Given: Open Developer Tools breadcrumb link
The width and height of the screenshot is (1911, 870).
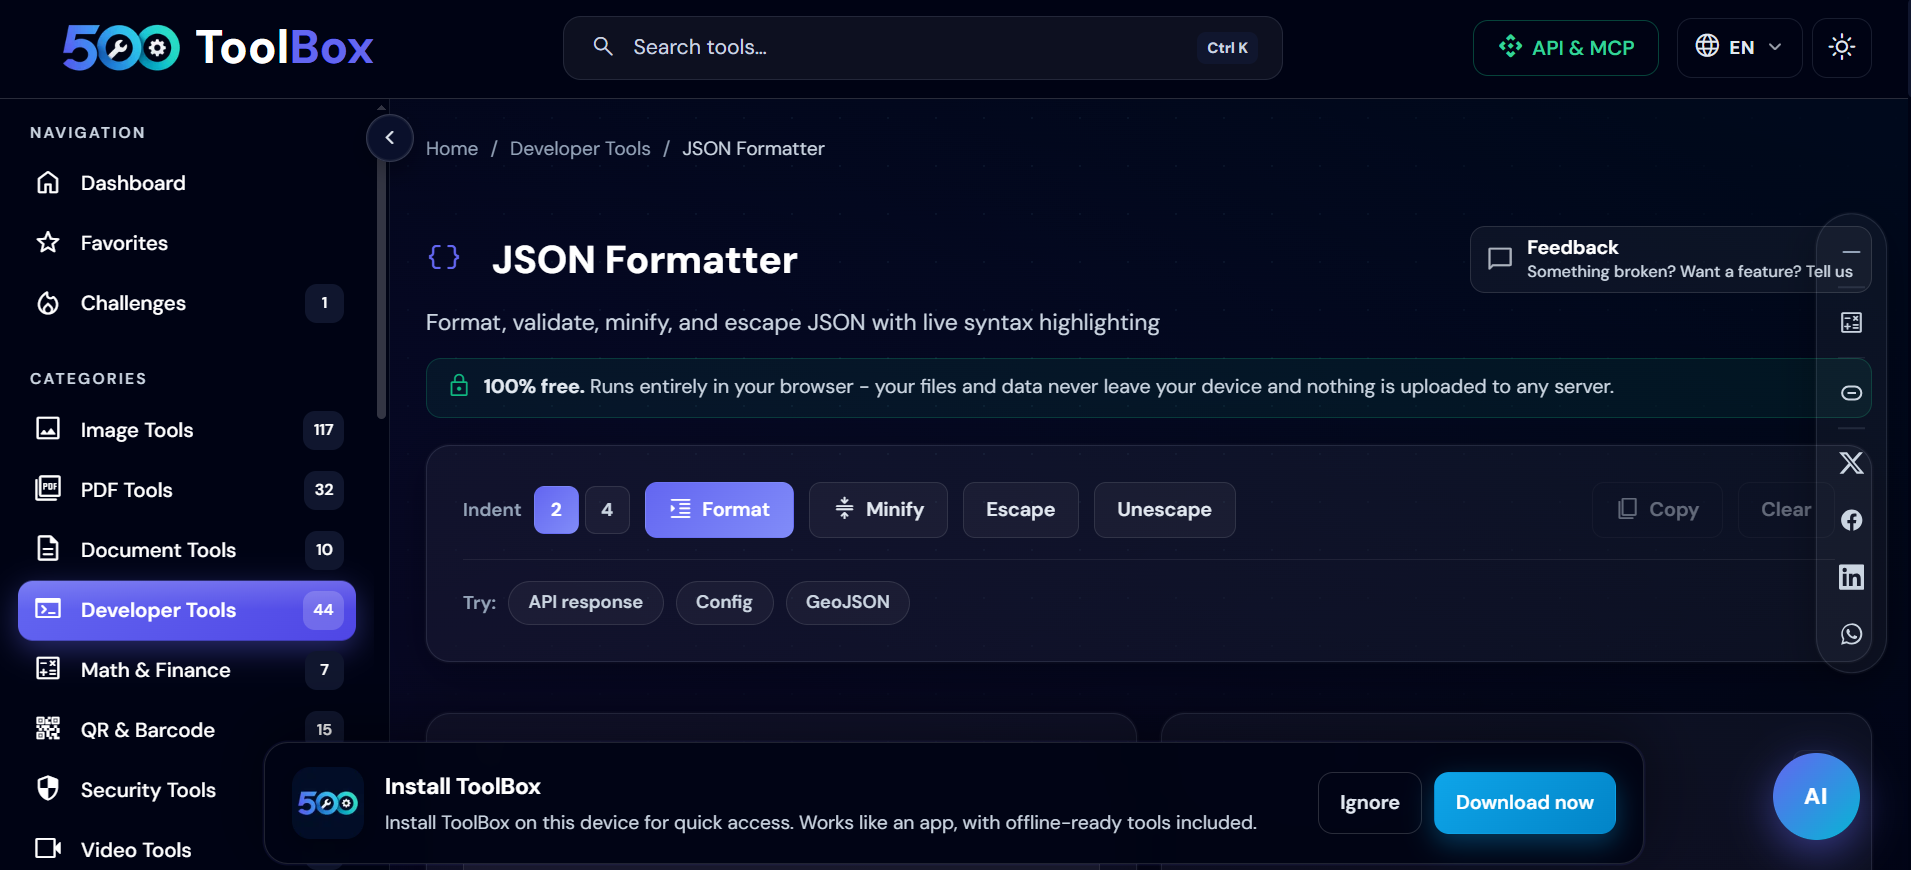Looking at the screenshot, I should tap(580, 149).
